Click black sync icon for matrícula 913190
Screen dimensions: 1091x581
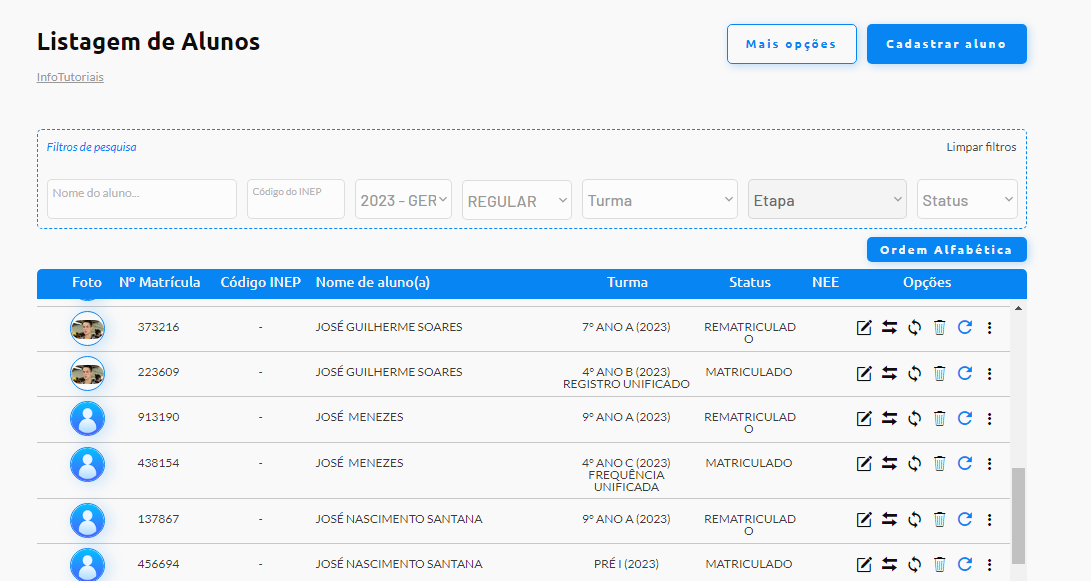(x=914, y=419)
